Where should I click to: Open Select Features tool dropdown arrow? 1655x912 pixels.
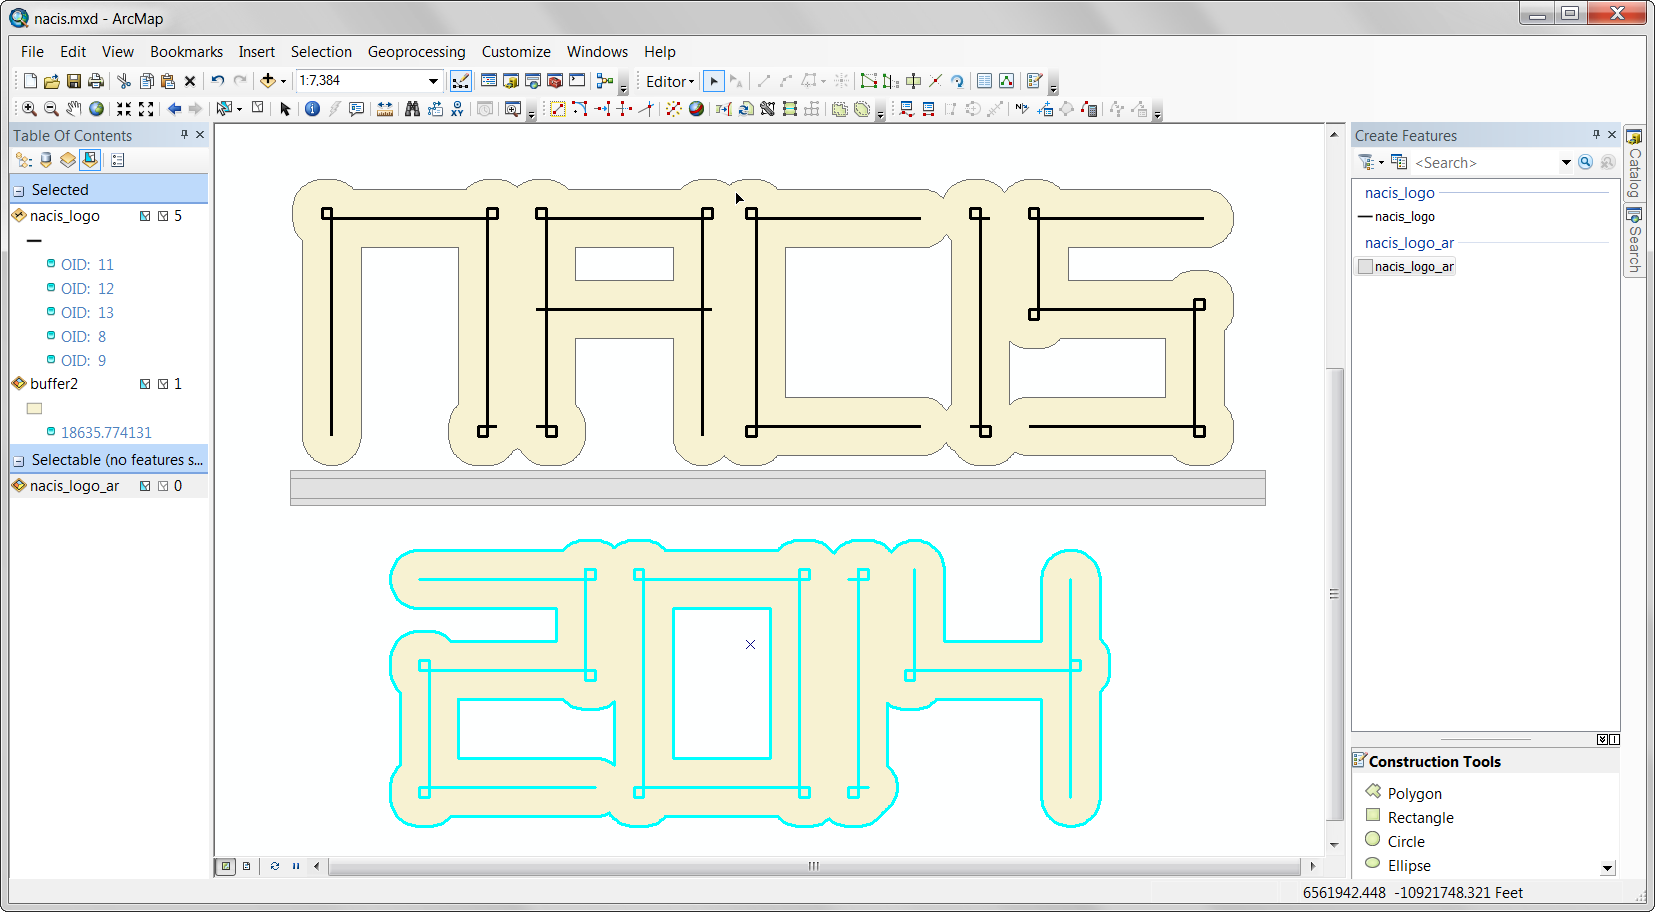coord(239,110)
